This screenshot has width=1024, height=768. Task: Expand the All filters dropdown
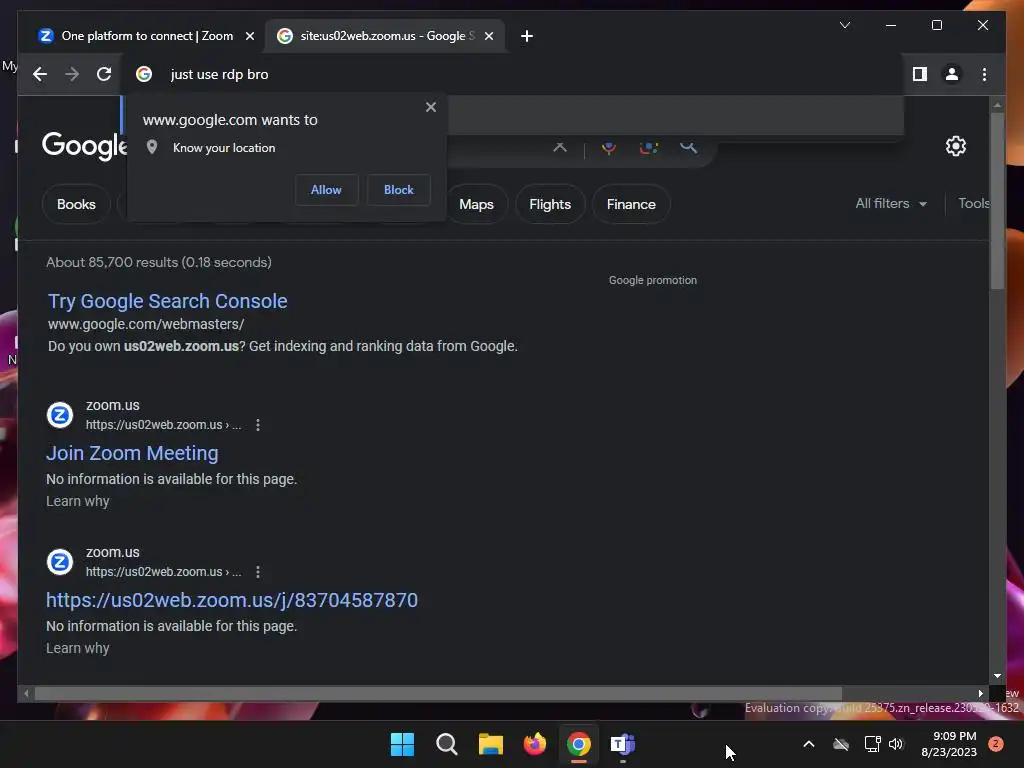[891, 204]
